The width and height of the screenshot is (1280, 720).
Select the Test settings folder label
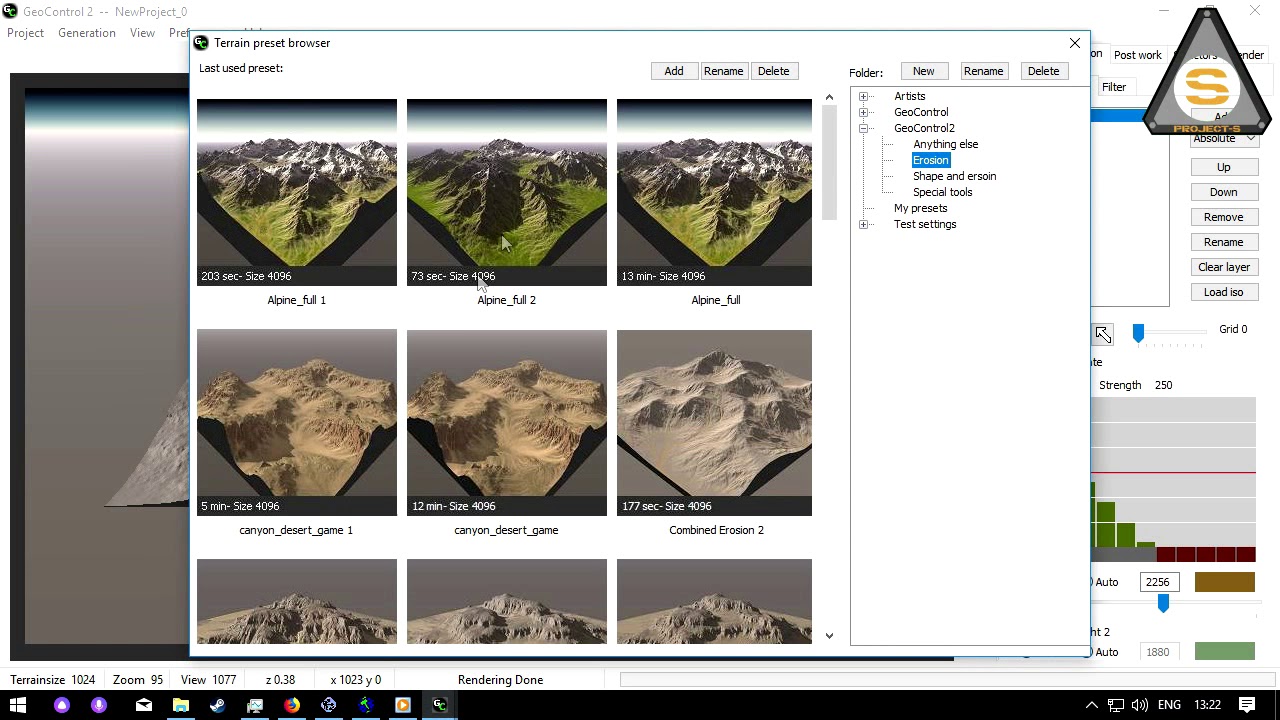(x=925, y=224)
